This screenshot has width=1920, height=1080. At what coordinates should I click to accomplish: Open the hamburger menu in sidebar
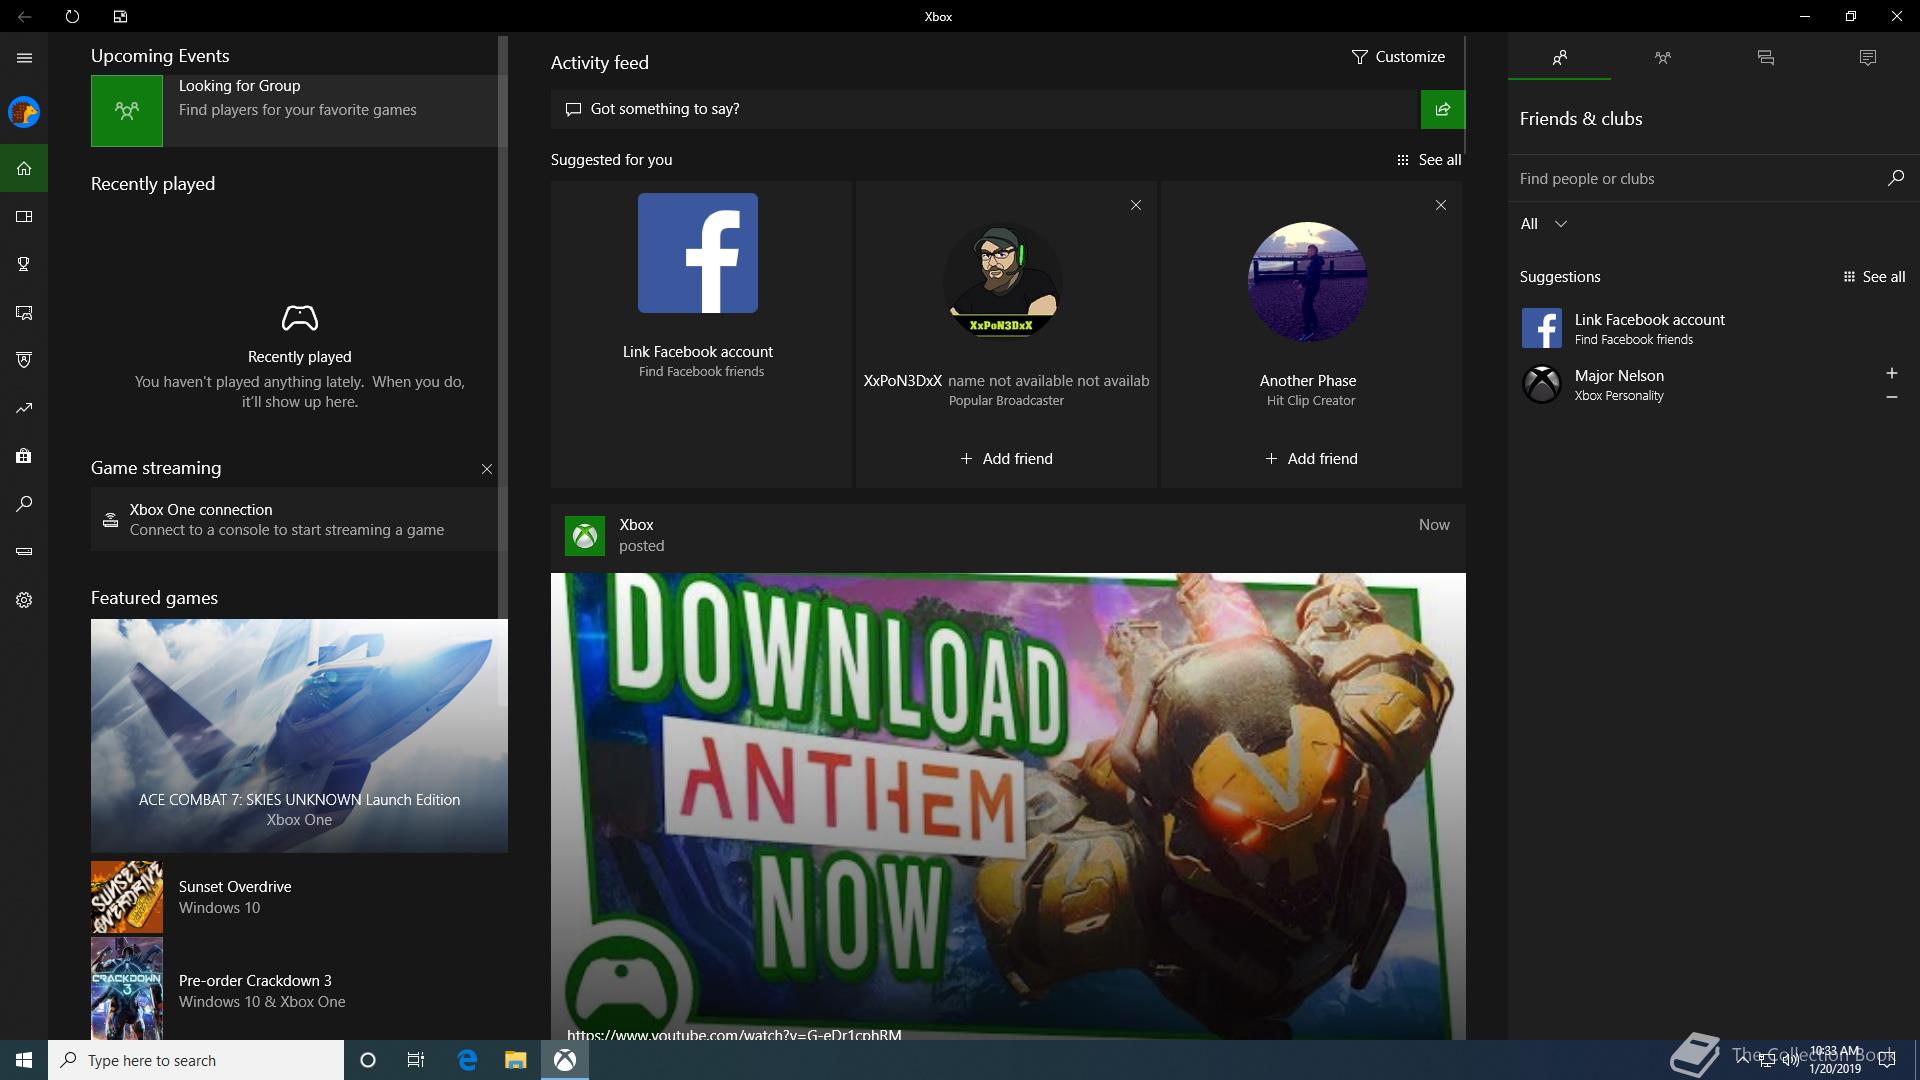coord(24,58)
